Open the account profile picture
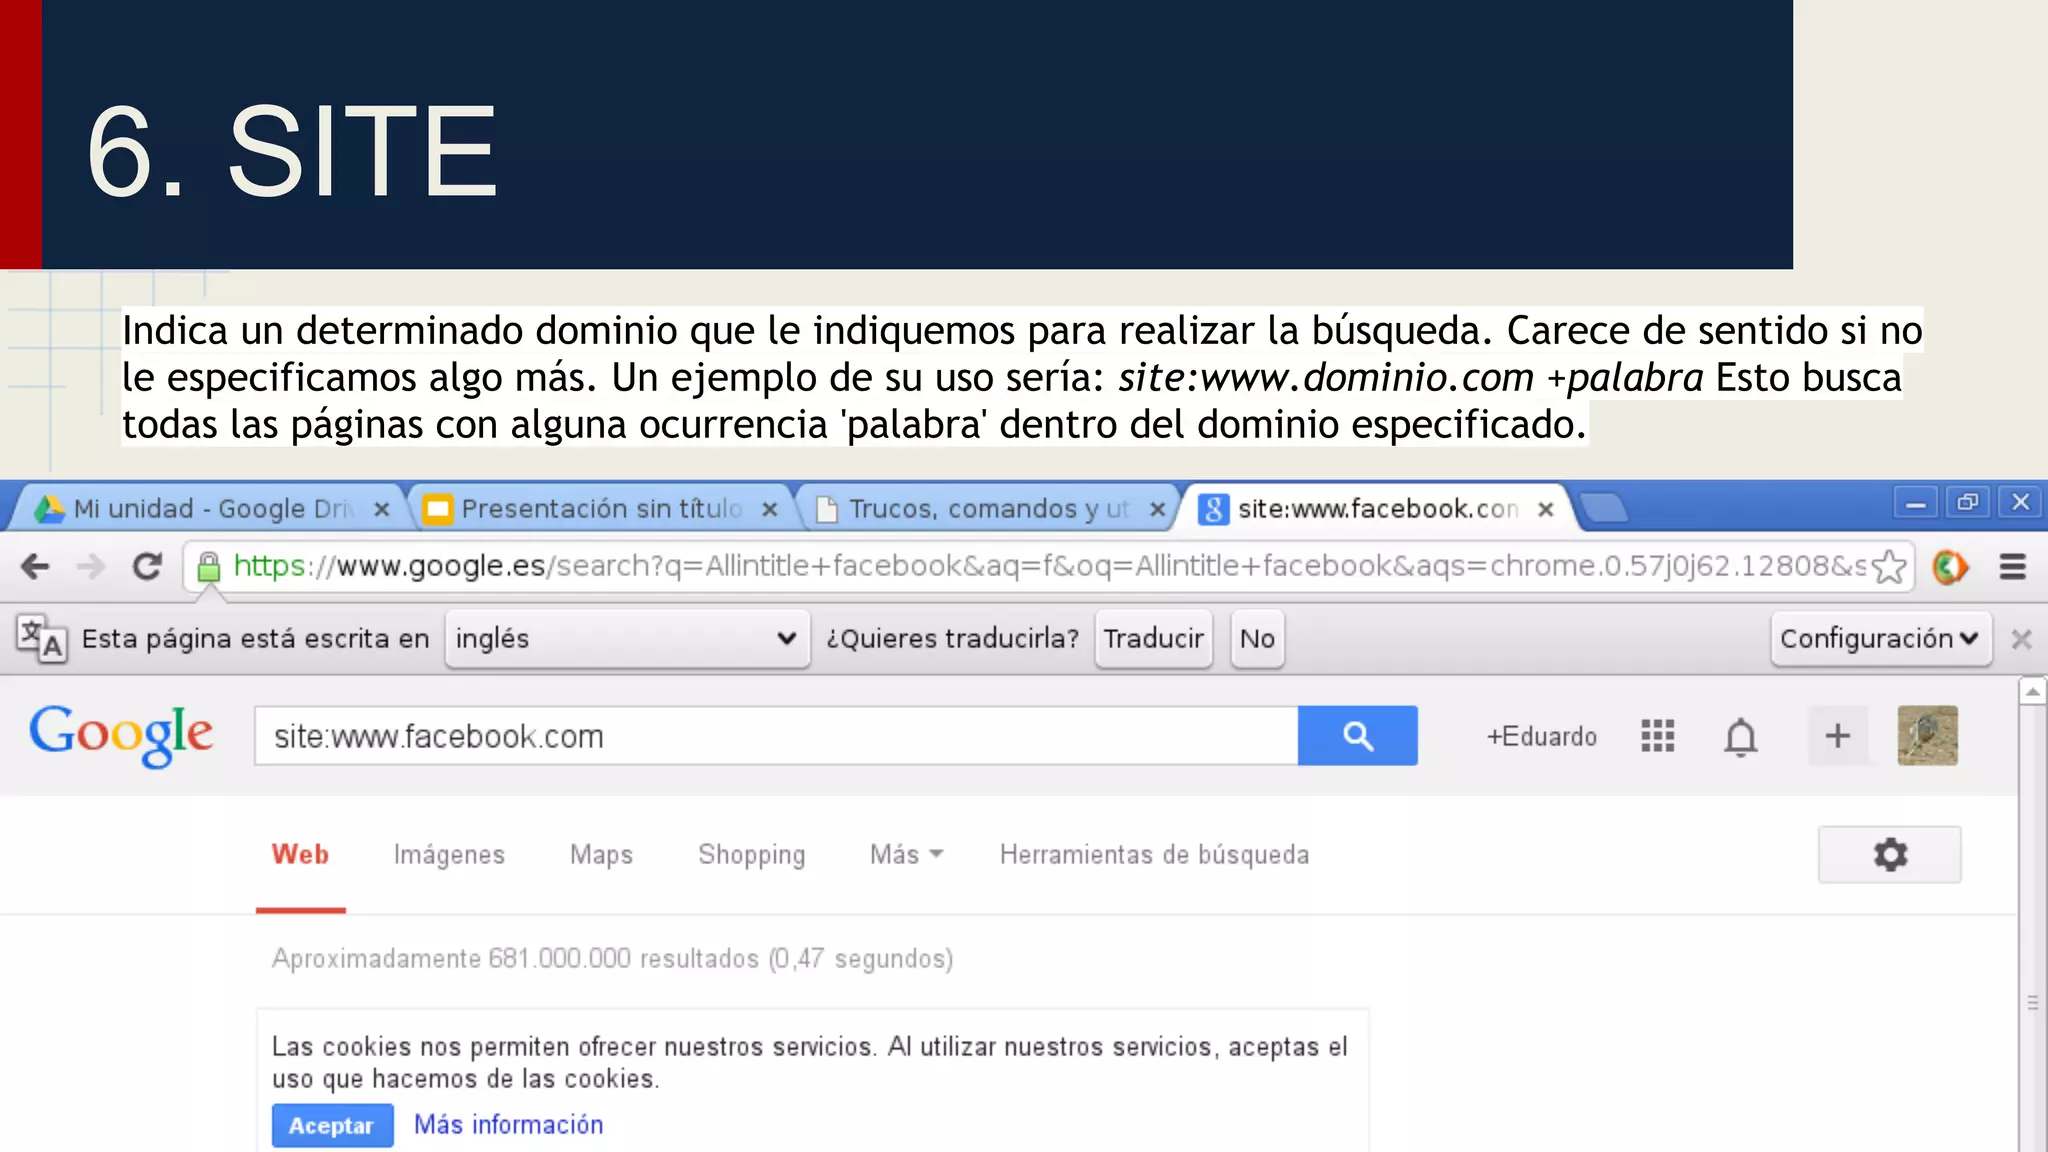Screen dimensions: 2048x1152 (x=1927, y=736)
